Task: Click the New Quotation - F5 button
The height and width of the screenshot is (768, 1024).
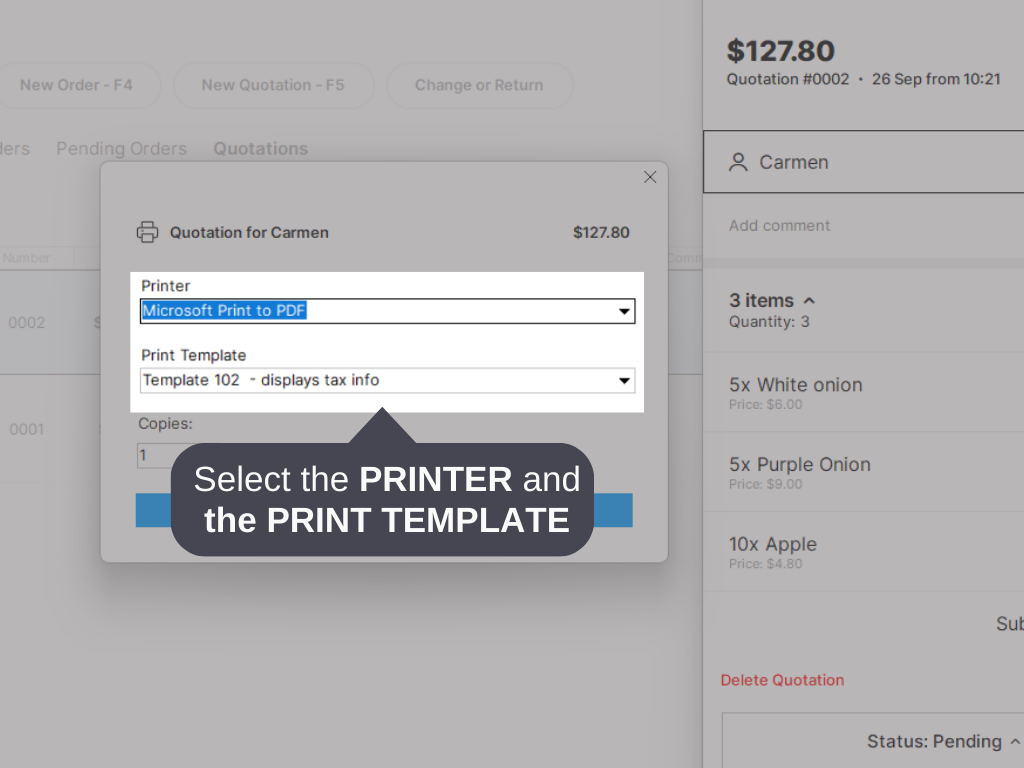Action: [x=273, y=85]
